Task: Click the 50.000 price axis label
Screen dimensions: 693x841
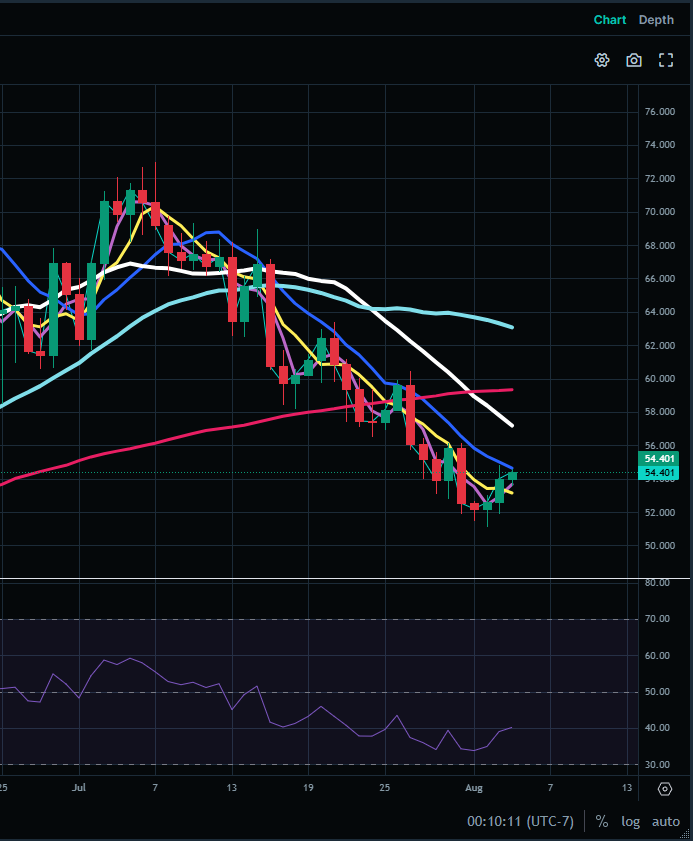Action: 660,545
